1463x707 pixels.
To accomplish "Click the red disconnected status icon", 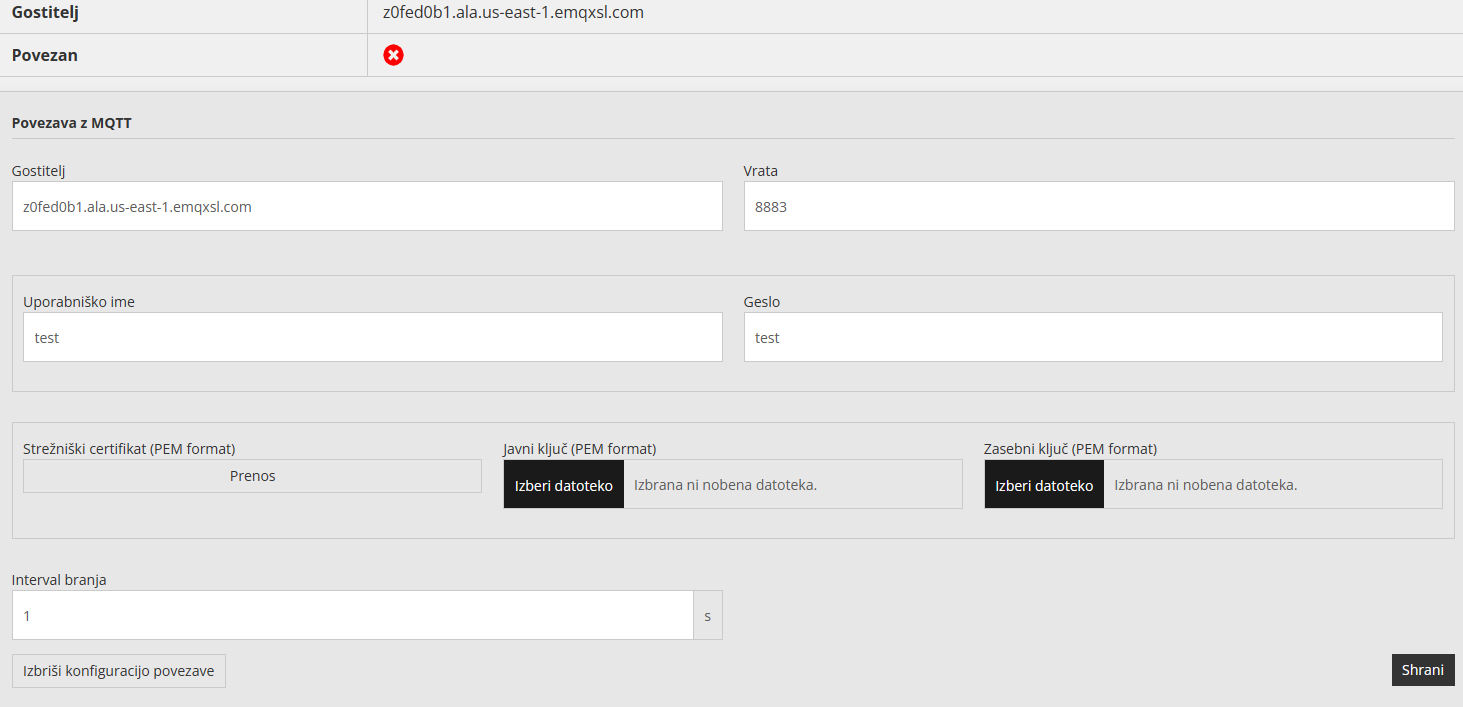I will (x=394, y=55).
